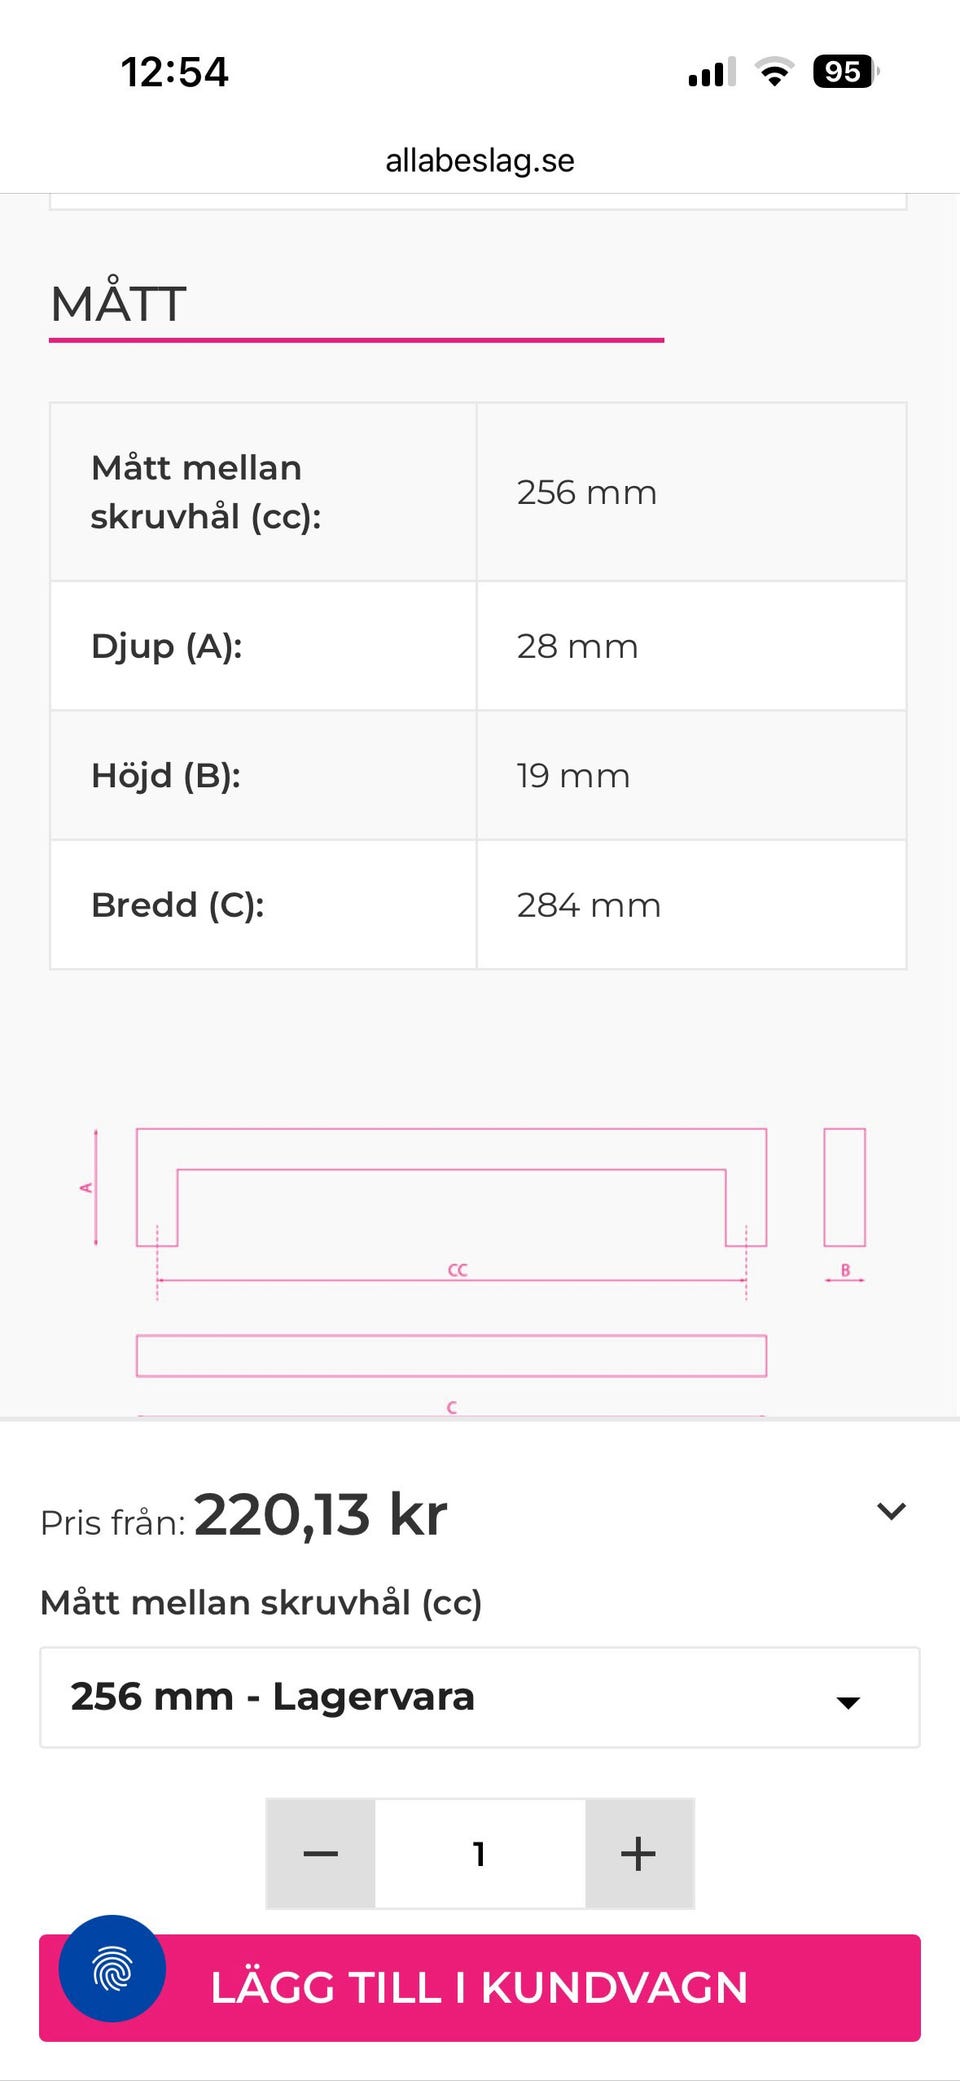Open the 256 mm - Lagervara dropdown
Screen dimensions: 960x2081
[480, 1697]
